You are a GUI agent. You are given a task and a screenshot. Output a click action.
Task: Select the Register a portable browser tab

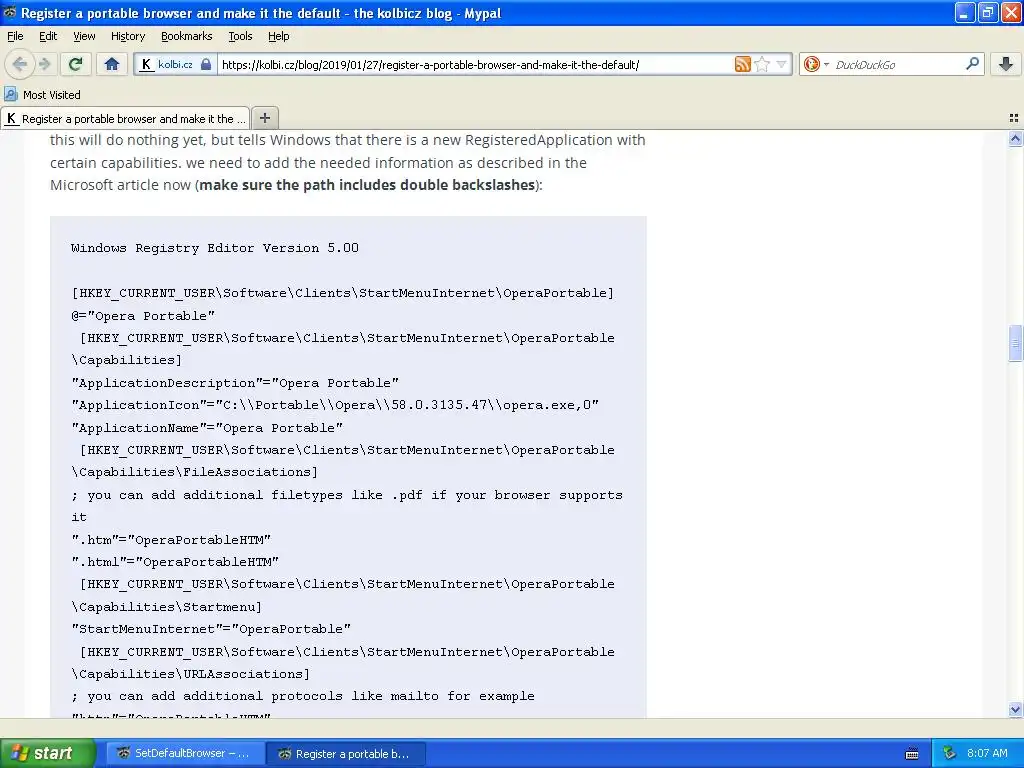(x=125, y=118)
